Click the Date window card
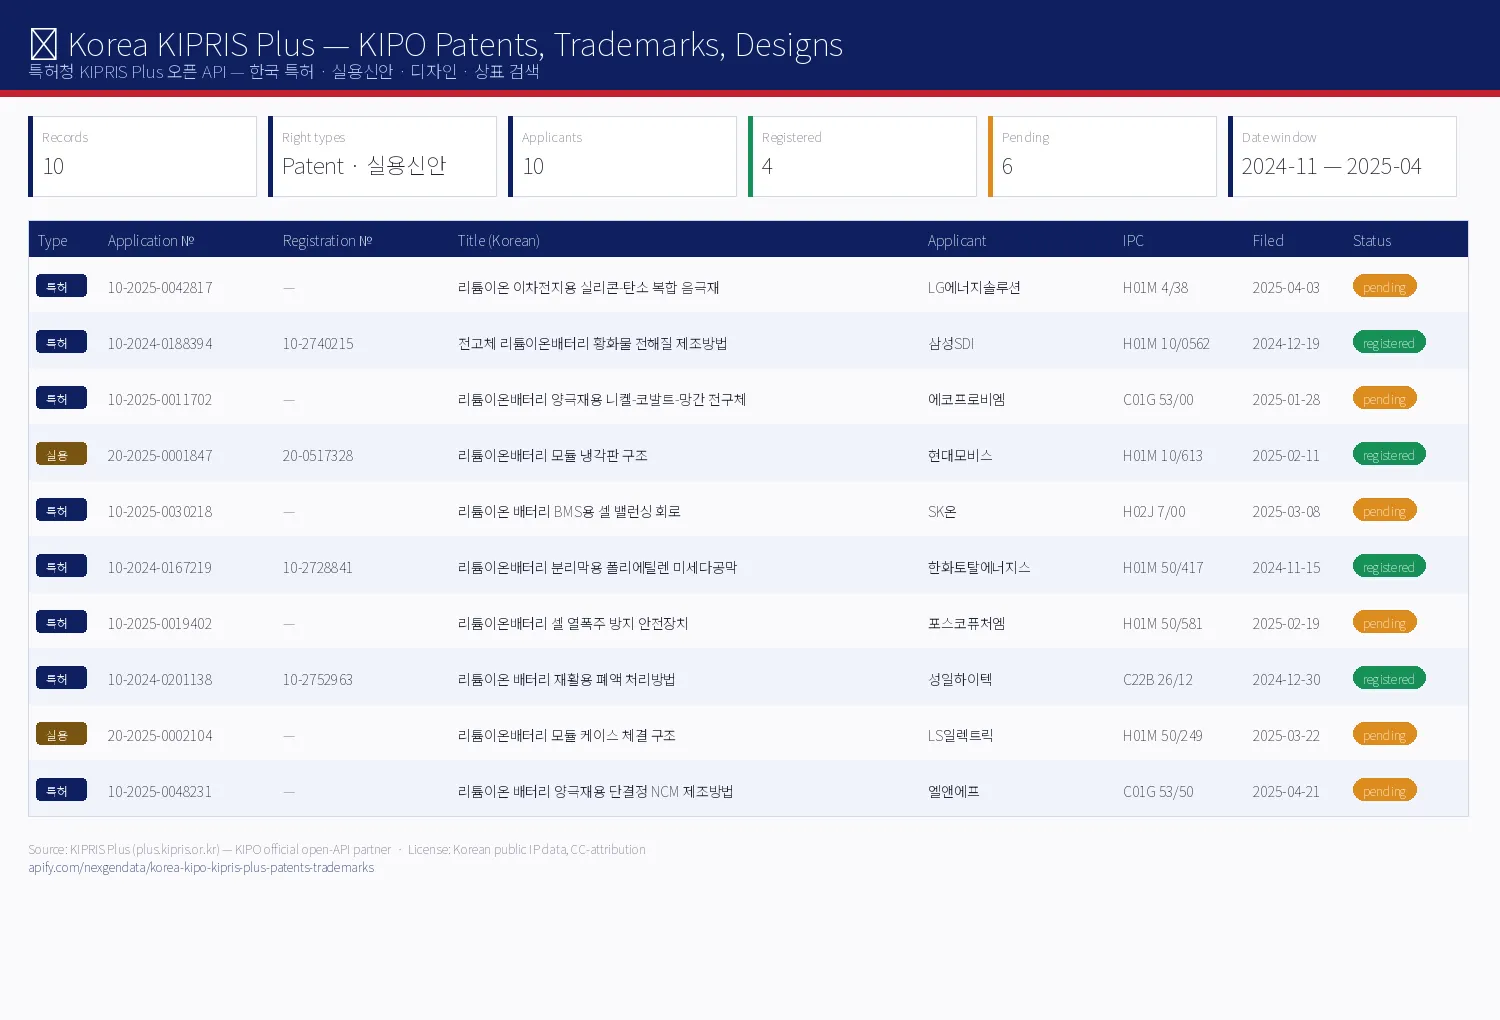The height and width of the screenshot is (1020, 1500). [x=1343, y=156]
